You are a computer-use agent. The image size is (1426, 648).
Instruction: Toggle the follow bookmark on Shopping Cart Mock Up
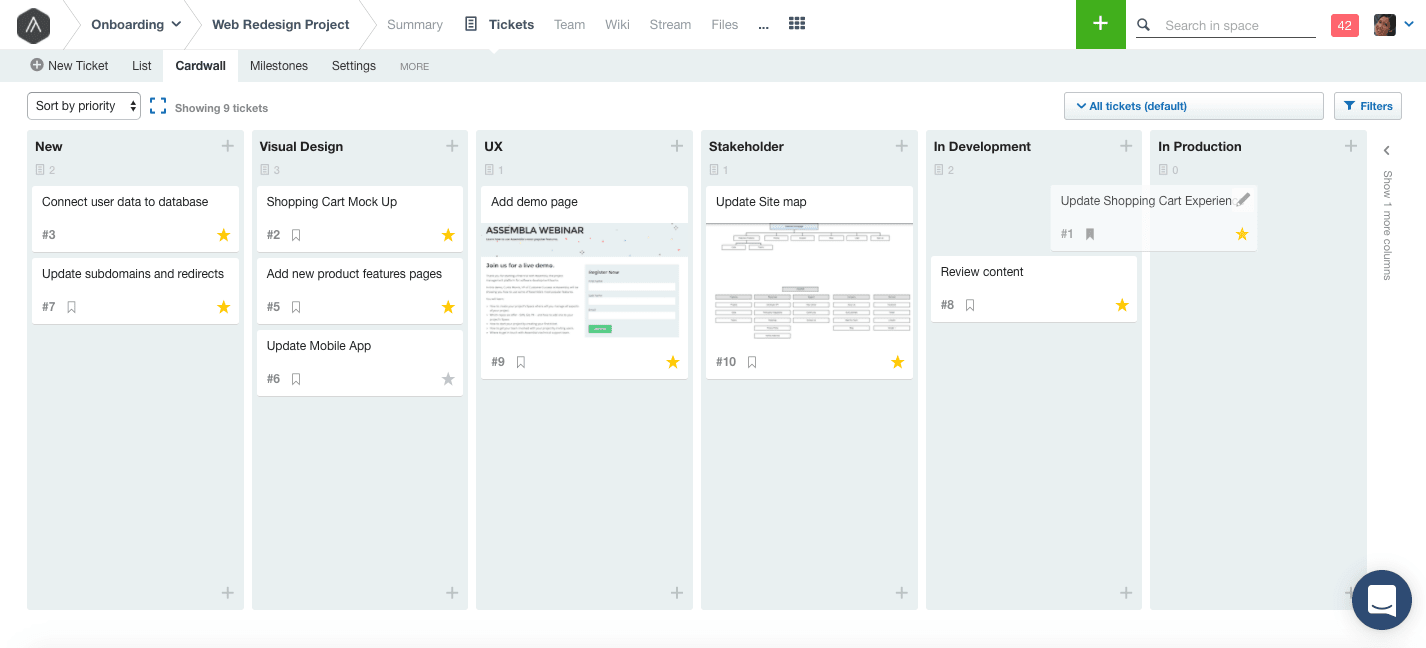click(296, 234)
